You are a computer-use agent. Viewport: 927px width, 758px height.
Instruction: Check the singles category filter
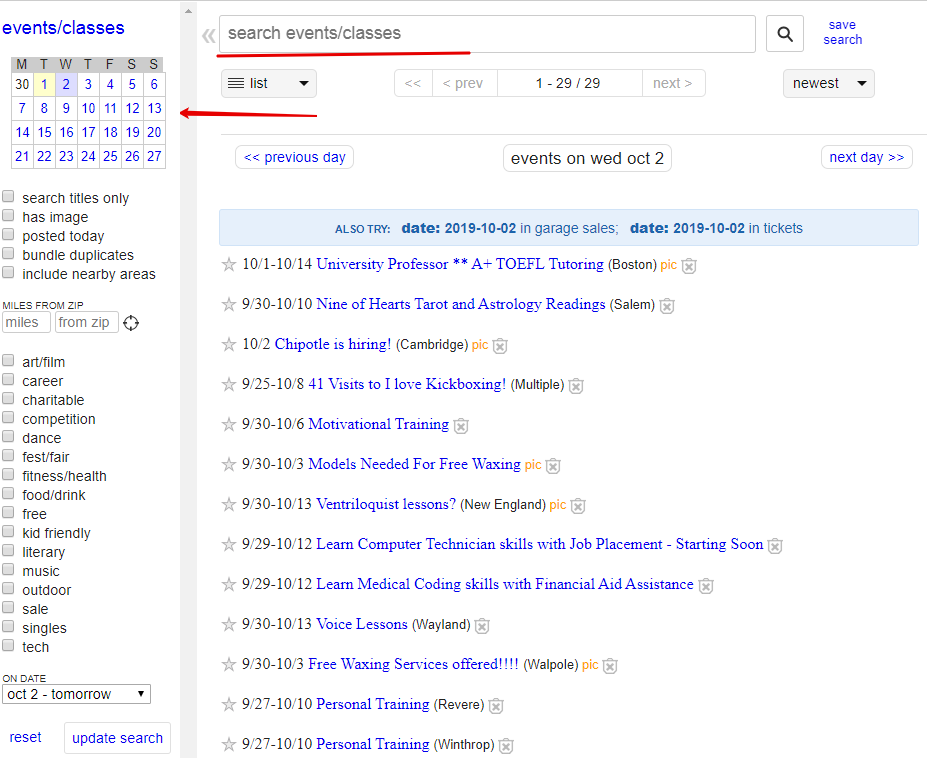click(8, 626)
